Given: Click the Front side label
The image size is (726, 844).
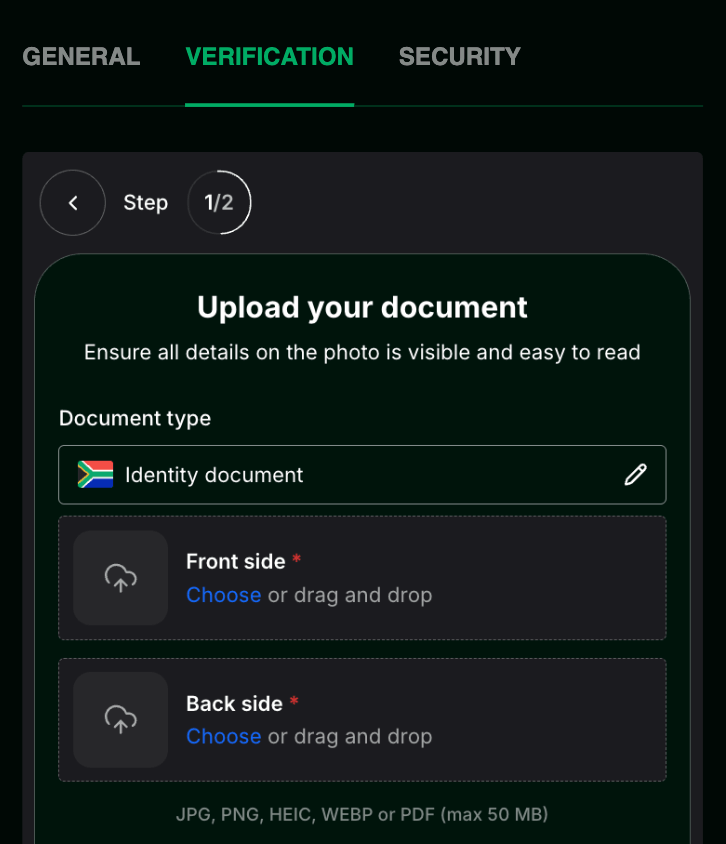Looking at the screenshot, I should tap(236, 561).
